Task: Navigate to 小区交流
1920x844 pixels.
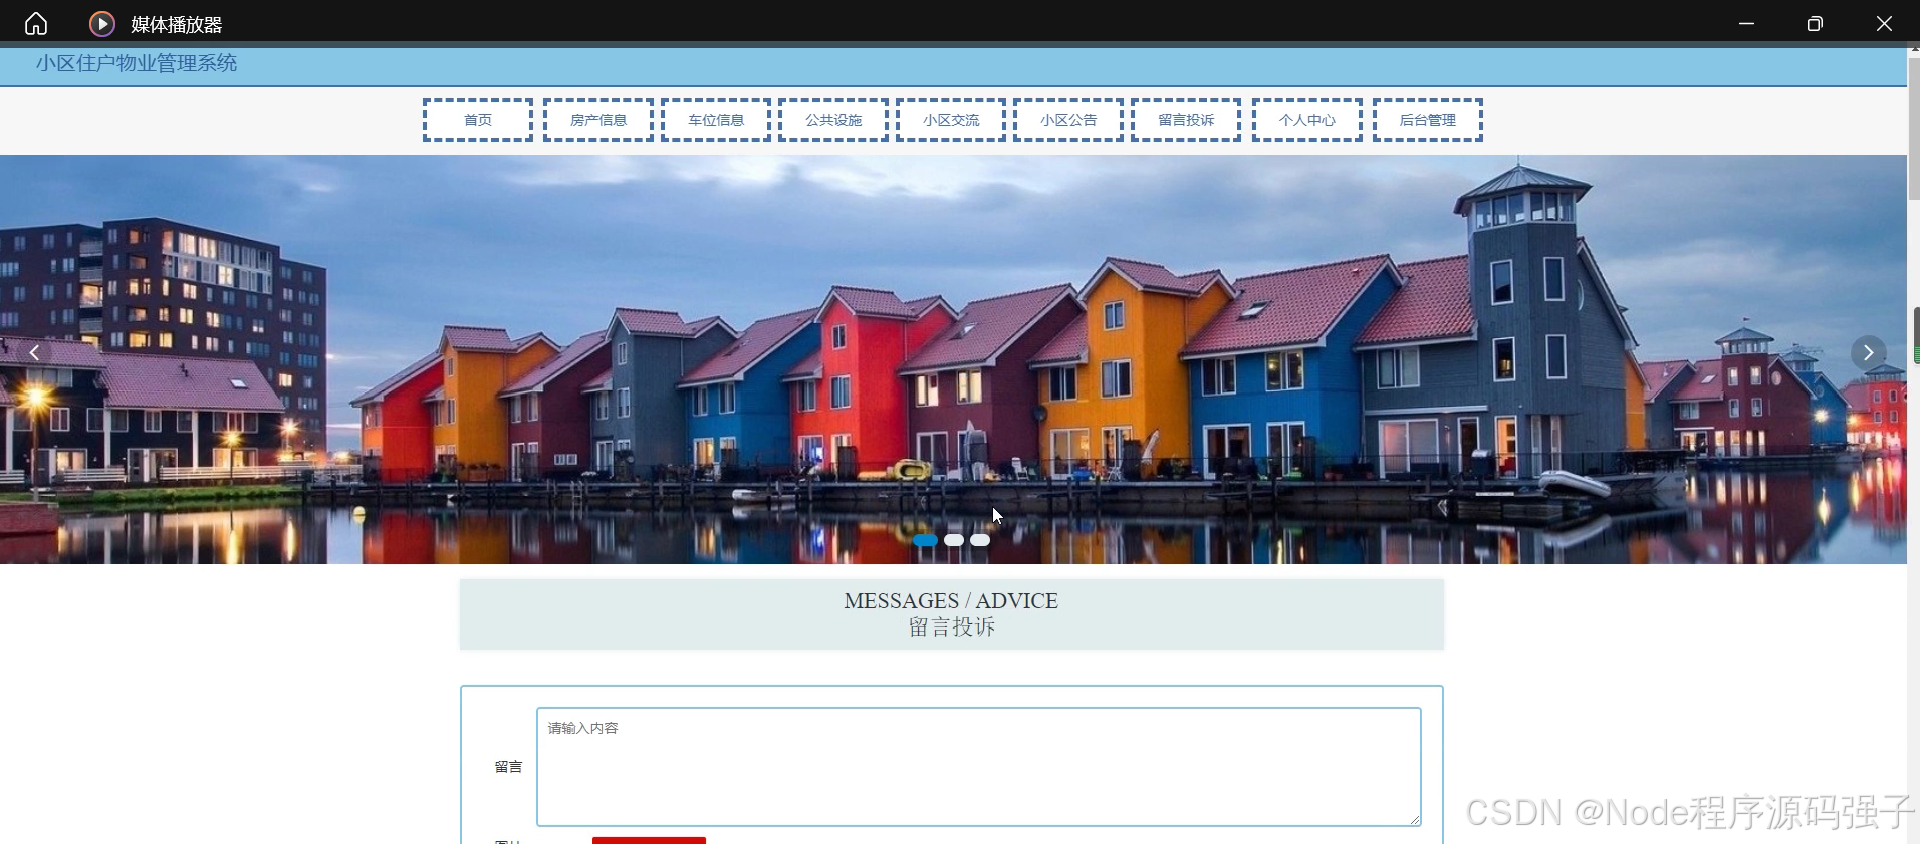Action: pyautogui.click(x=951, y=120)
